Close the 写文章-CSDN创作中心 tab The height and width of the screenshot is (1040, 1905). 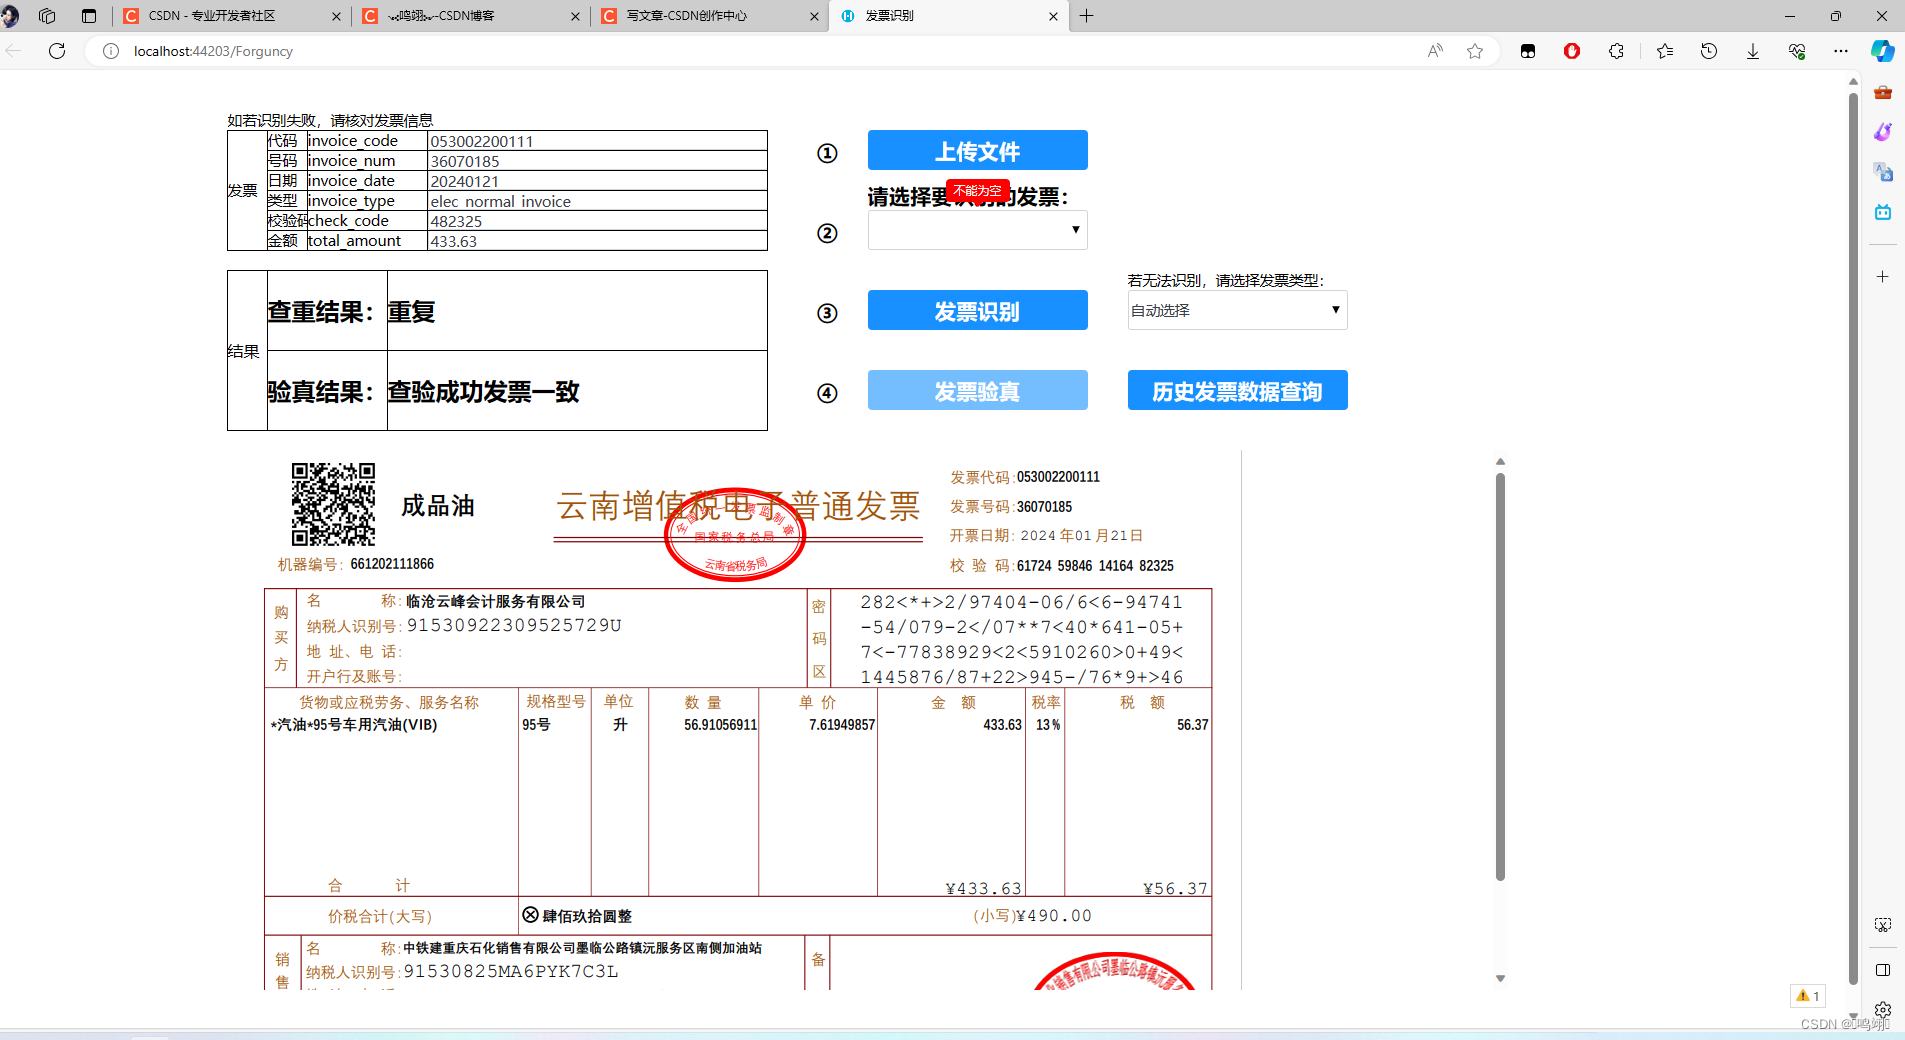click(814, 16)
